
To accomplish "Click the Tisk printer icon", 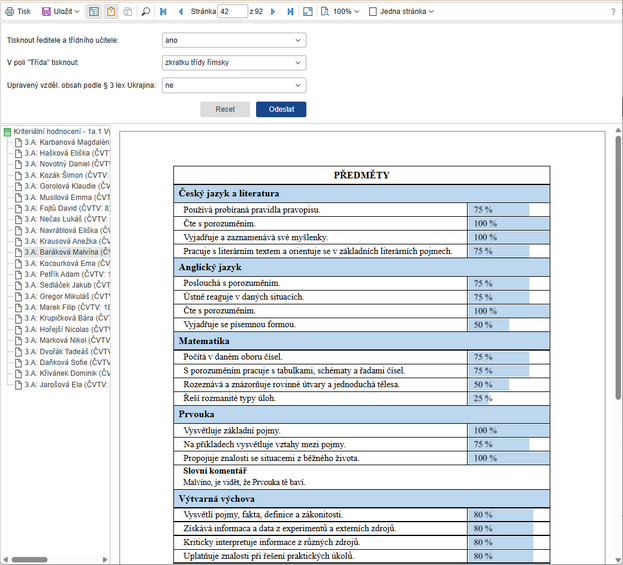I will pos(10,12).
